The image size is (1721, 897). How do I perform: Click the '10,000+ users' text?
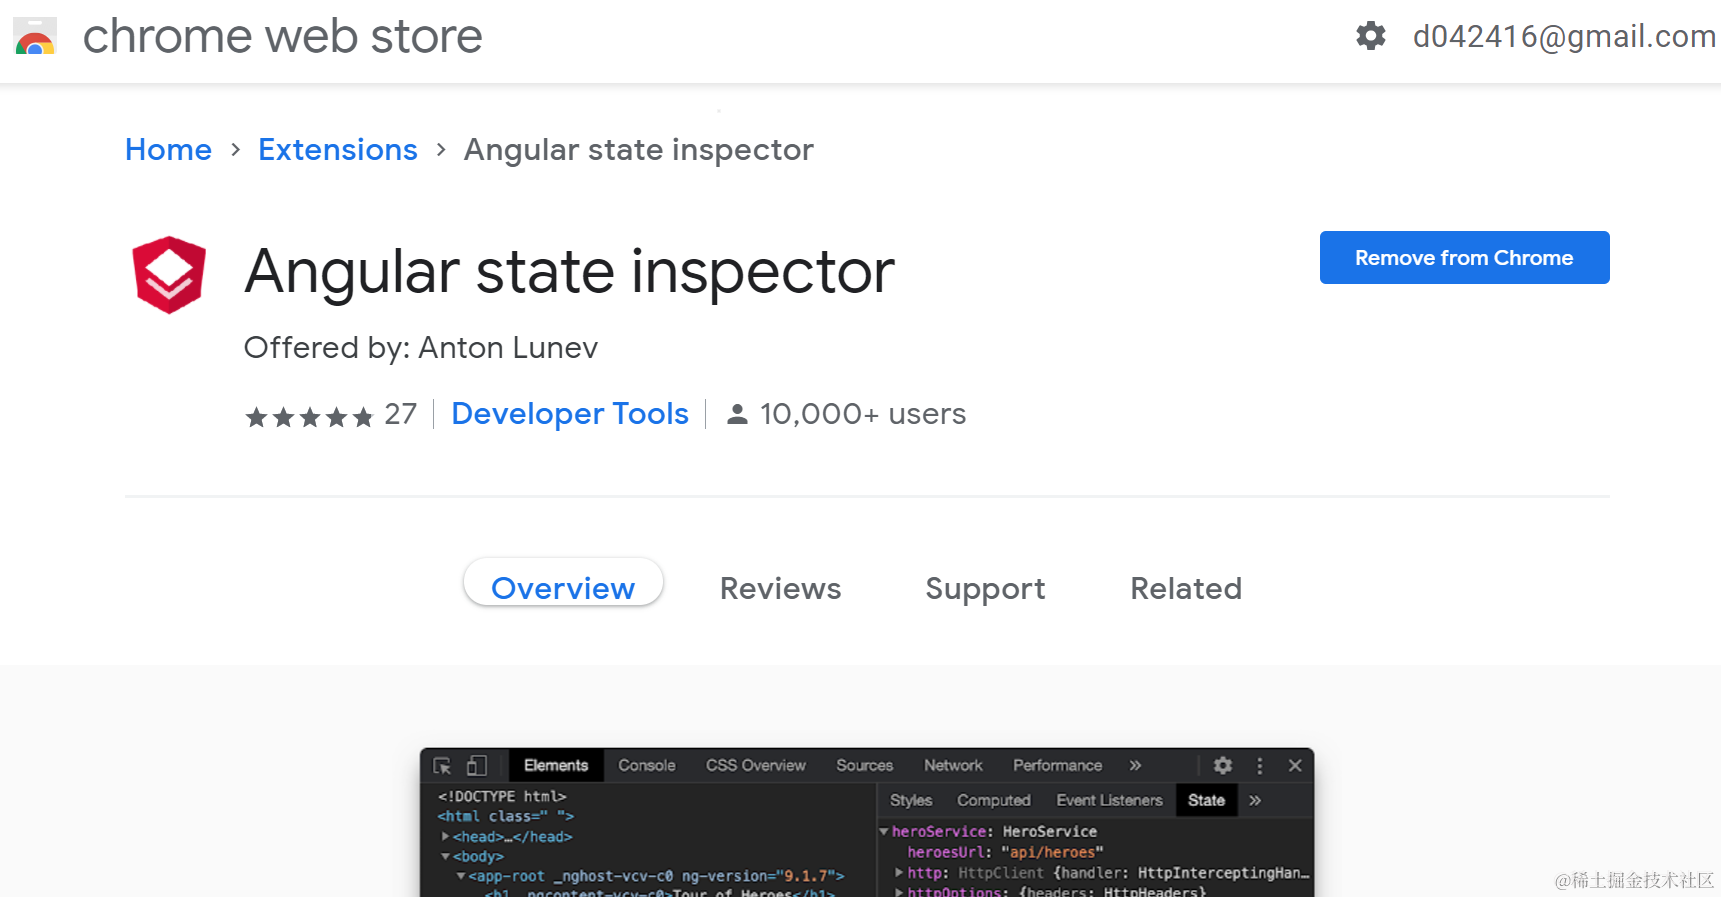pos(863,414)
